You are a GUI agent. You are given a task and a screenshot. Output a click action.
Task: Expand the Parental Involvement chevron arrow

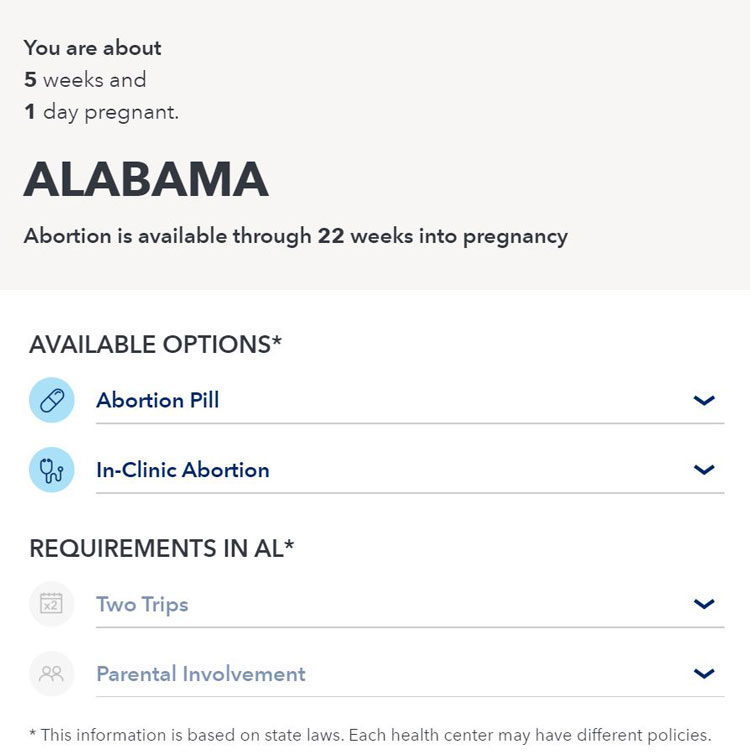(704, 673)
